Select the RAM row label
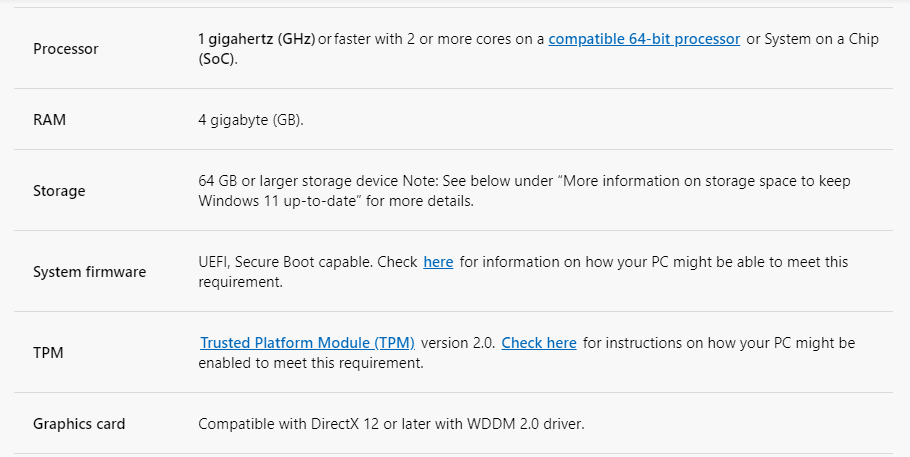The image size is (910, 457). pos(49,120)
